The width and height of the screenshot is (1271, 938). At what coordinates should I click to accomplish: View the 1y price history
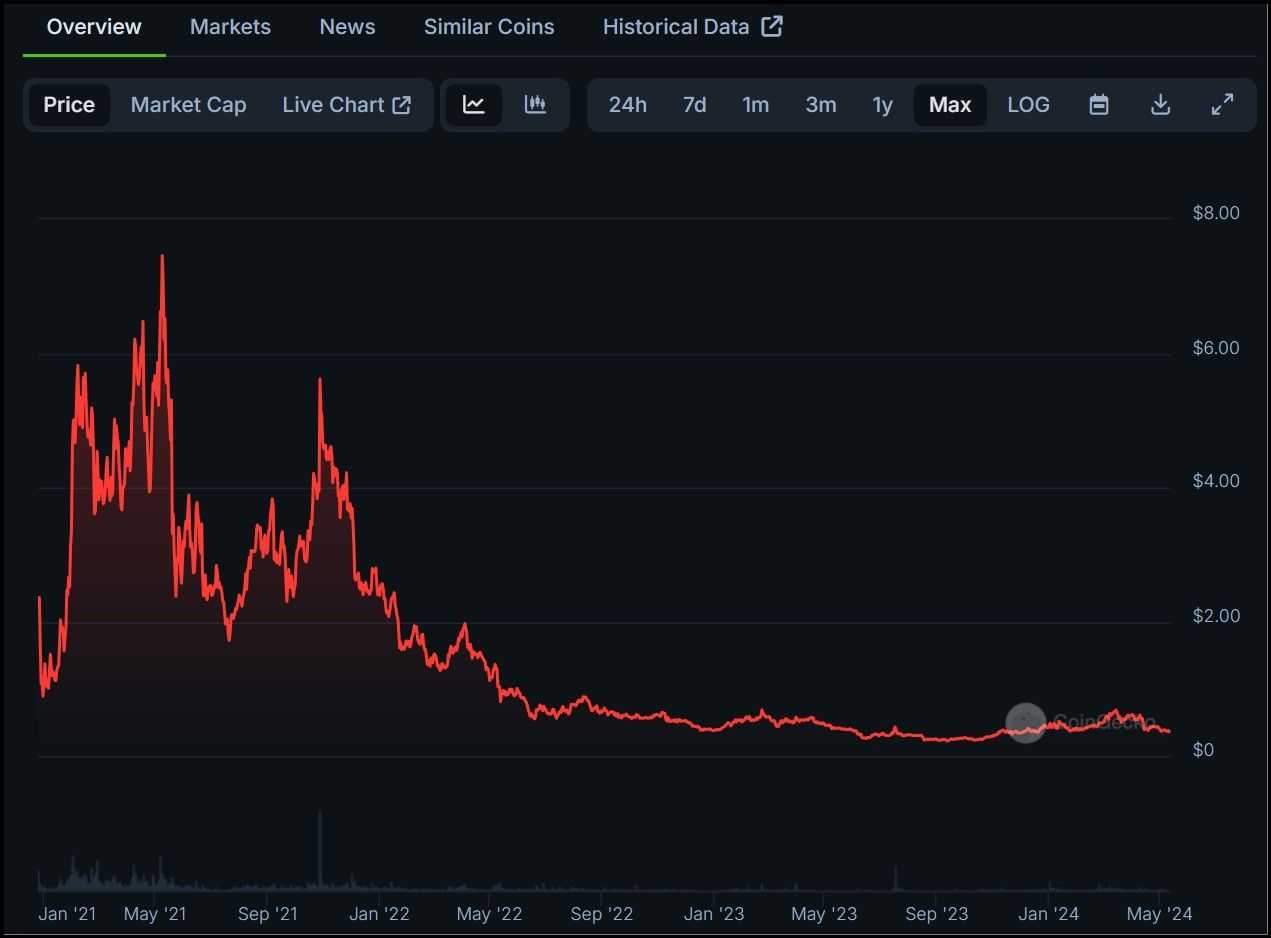[882, 104]
